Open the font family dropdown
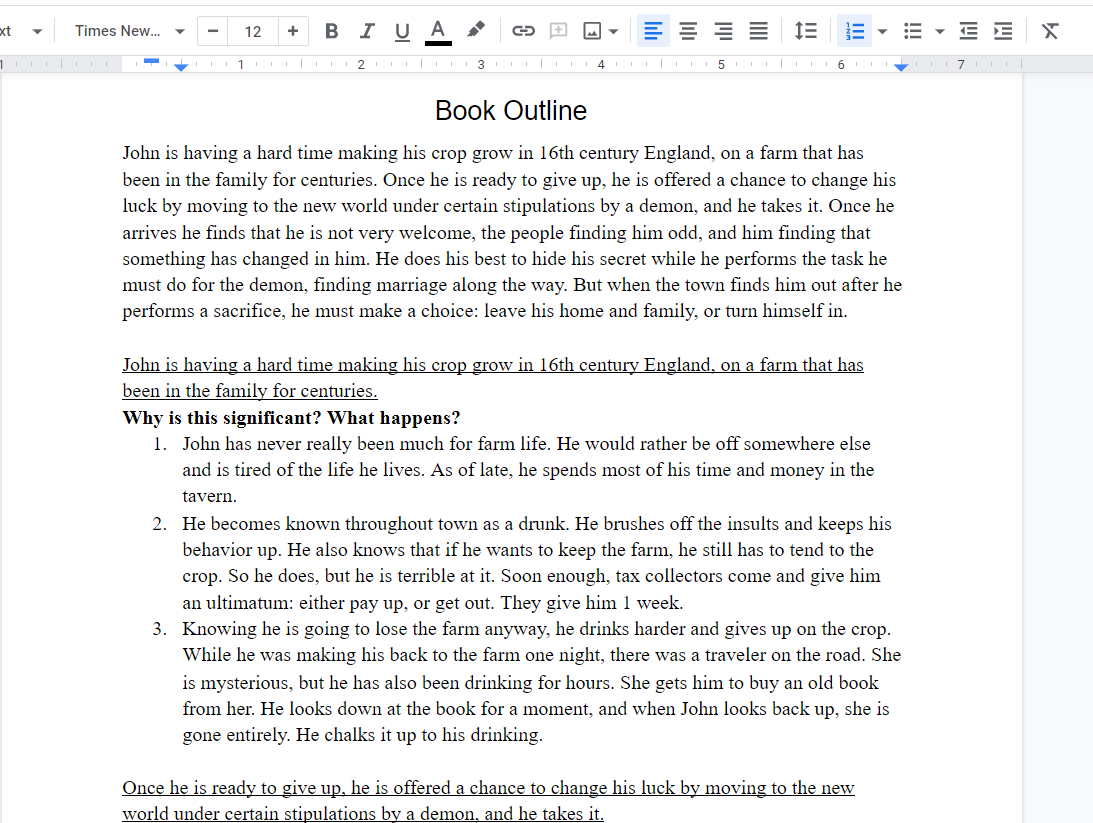The height and width of the screenshot is (823, 1093). click(x=125, y=31)
